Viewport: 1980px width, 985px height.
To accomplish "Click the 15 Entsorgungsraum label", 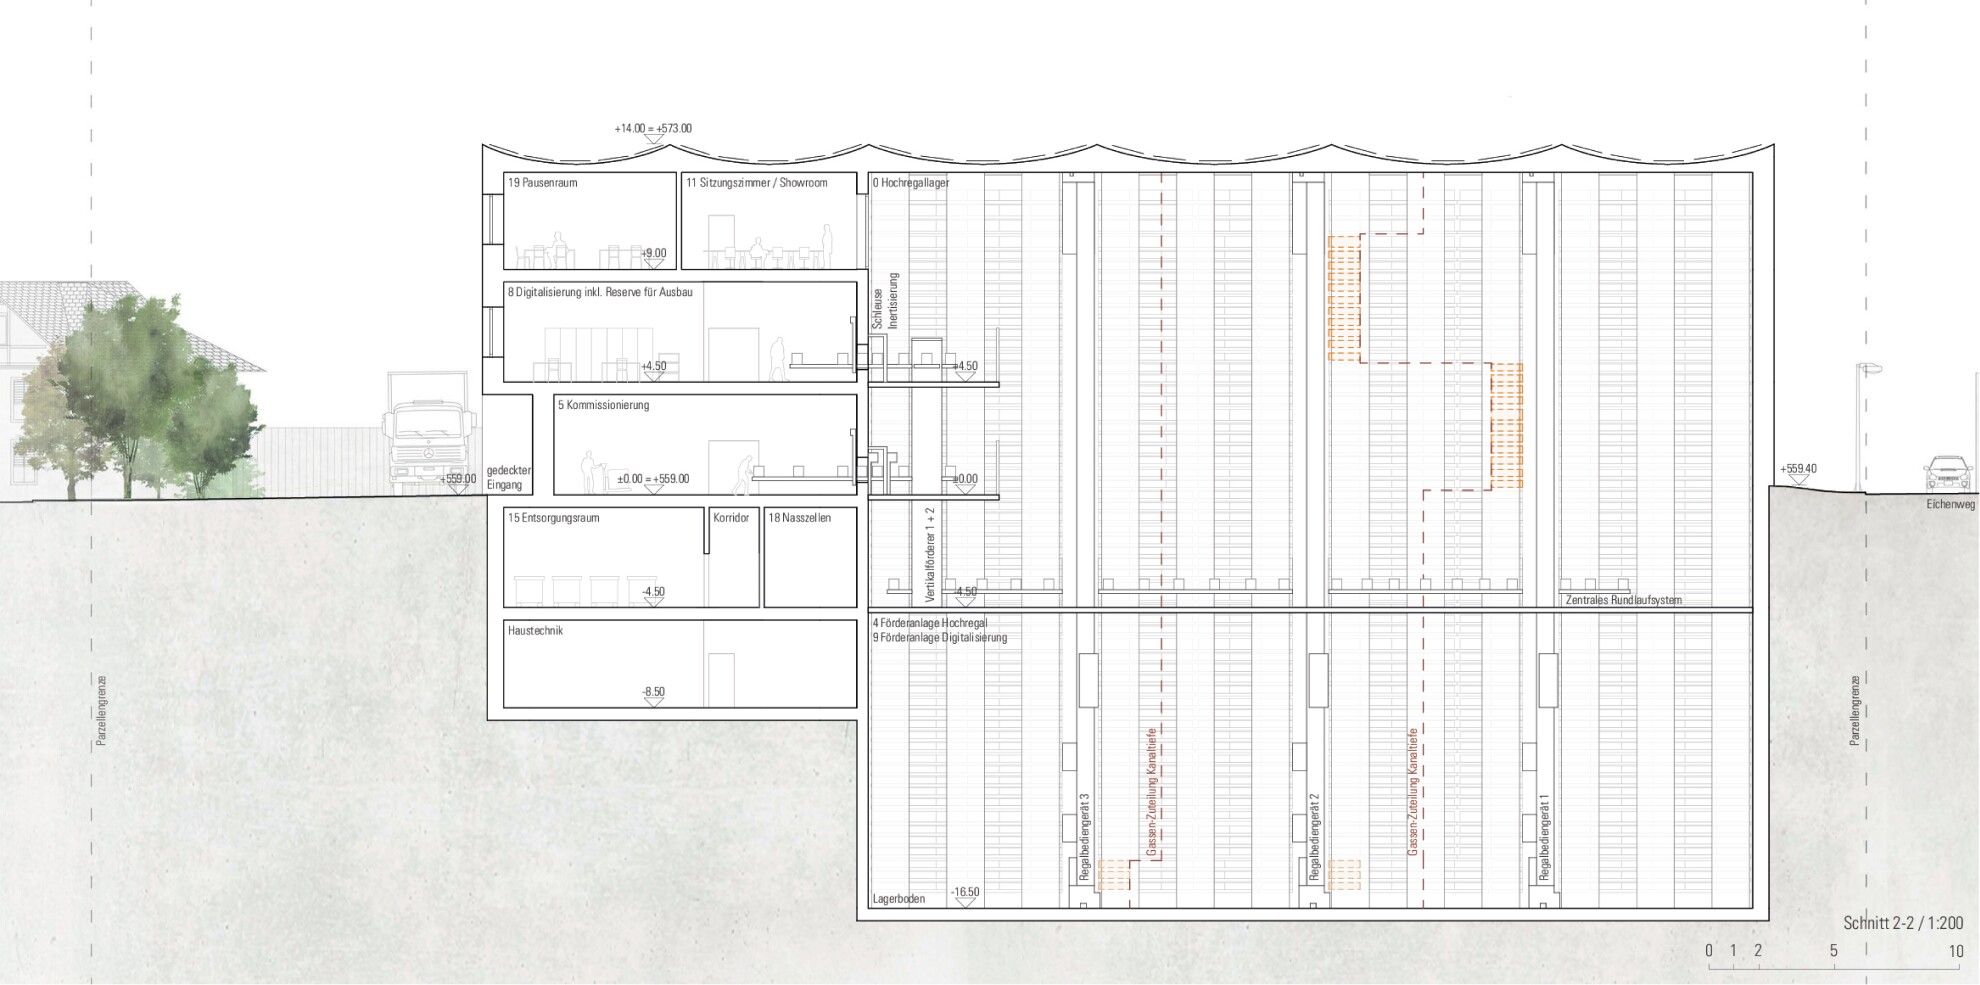I will point(553,519).
